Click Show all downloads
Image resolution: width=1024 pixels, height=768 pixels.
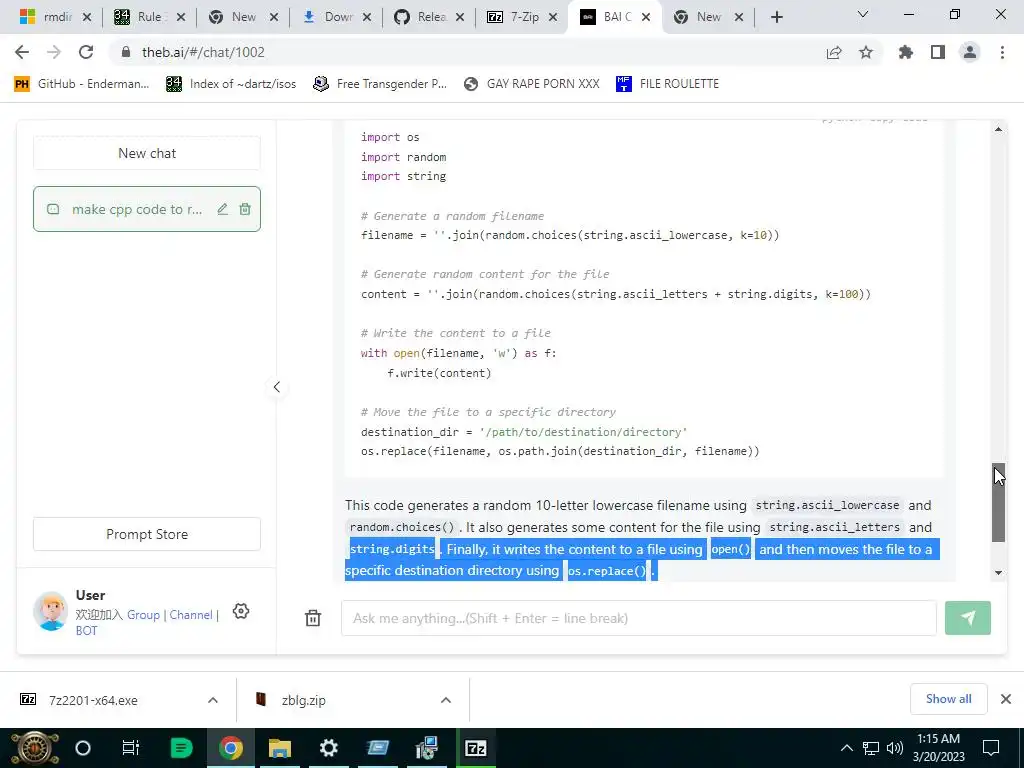tap(948, 699)
